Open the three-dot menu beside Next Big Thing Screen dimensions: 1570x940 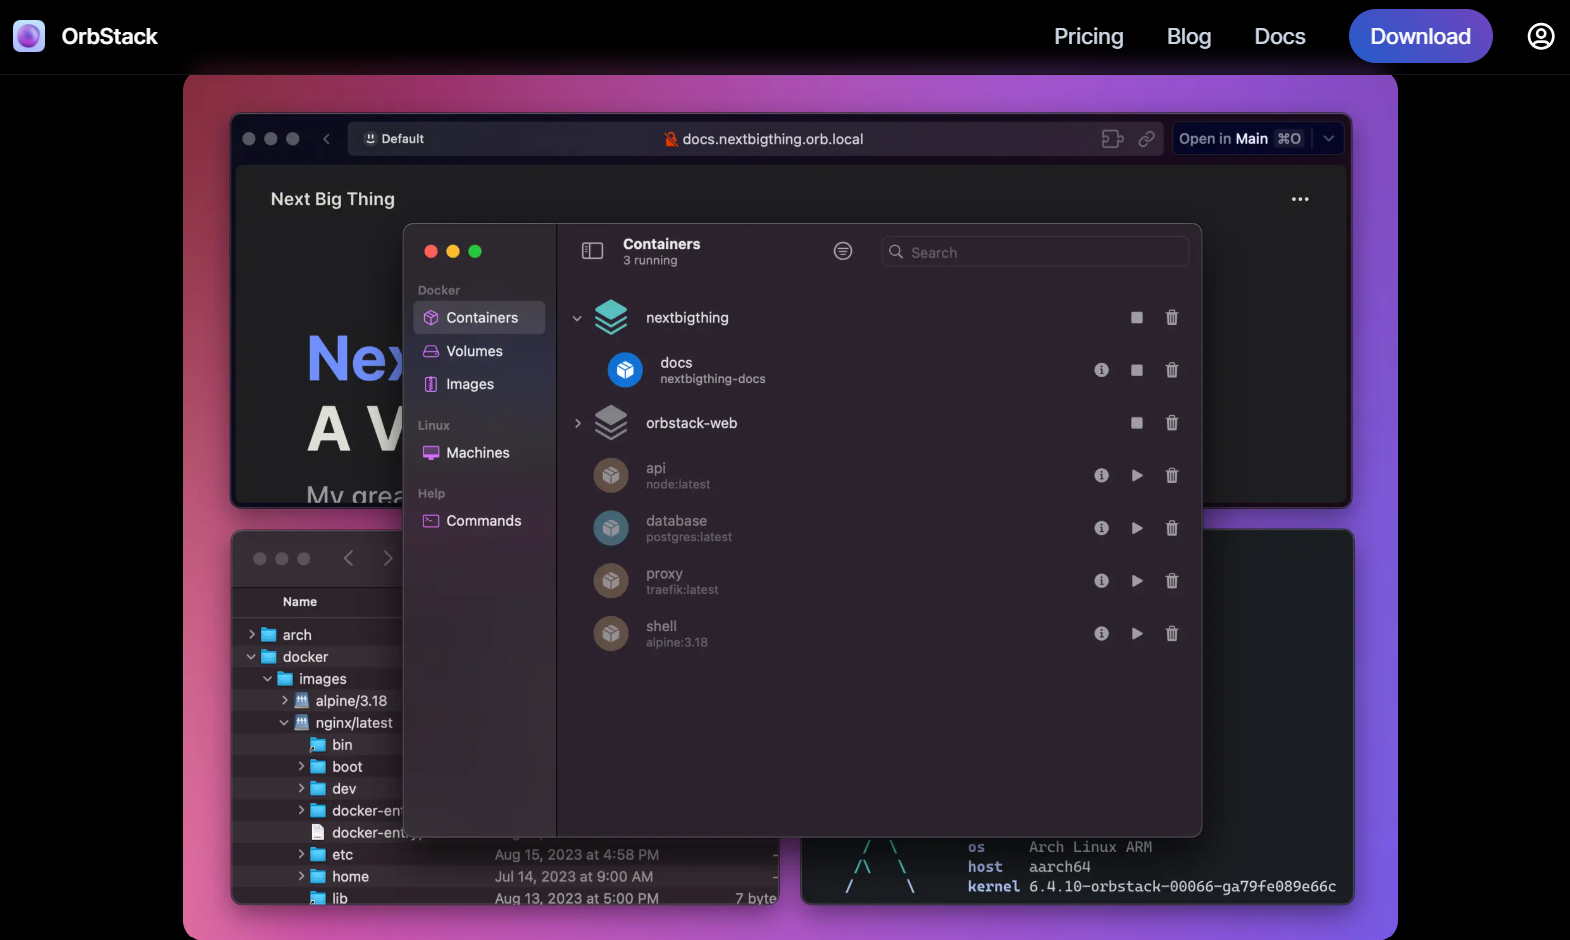tap(1300, 199)
